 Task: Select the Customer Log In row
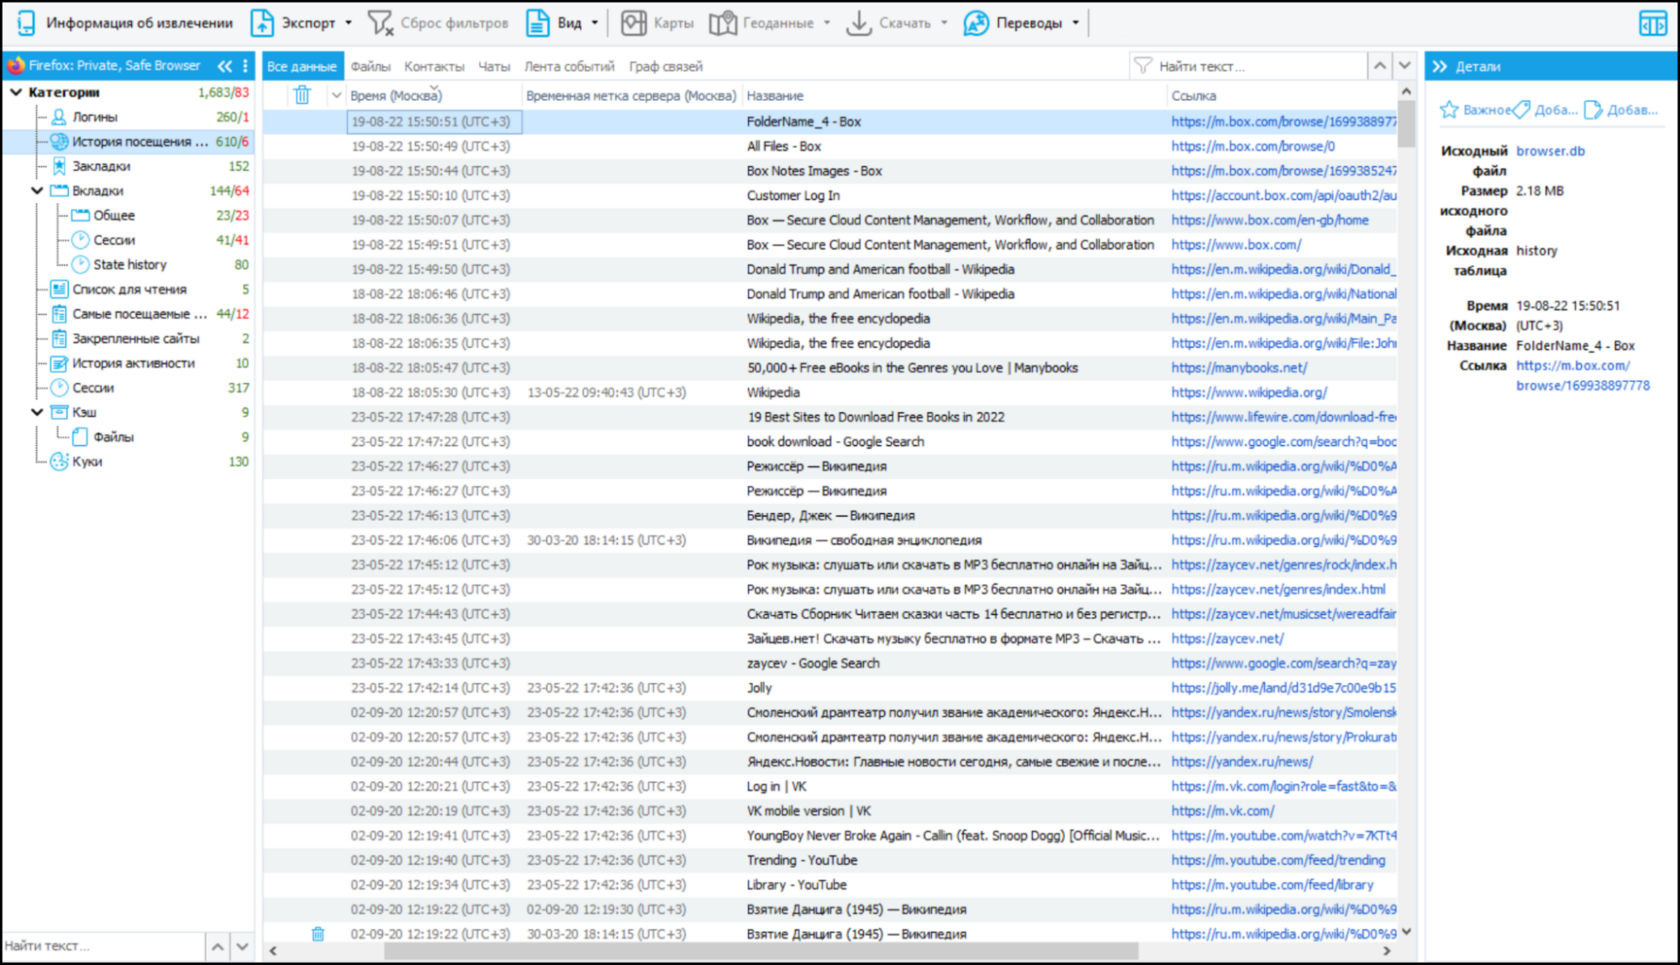[x=830, y=196]
